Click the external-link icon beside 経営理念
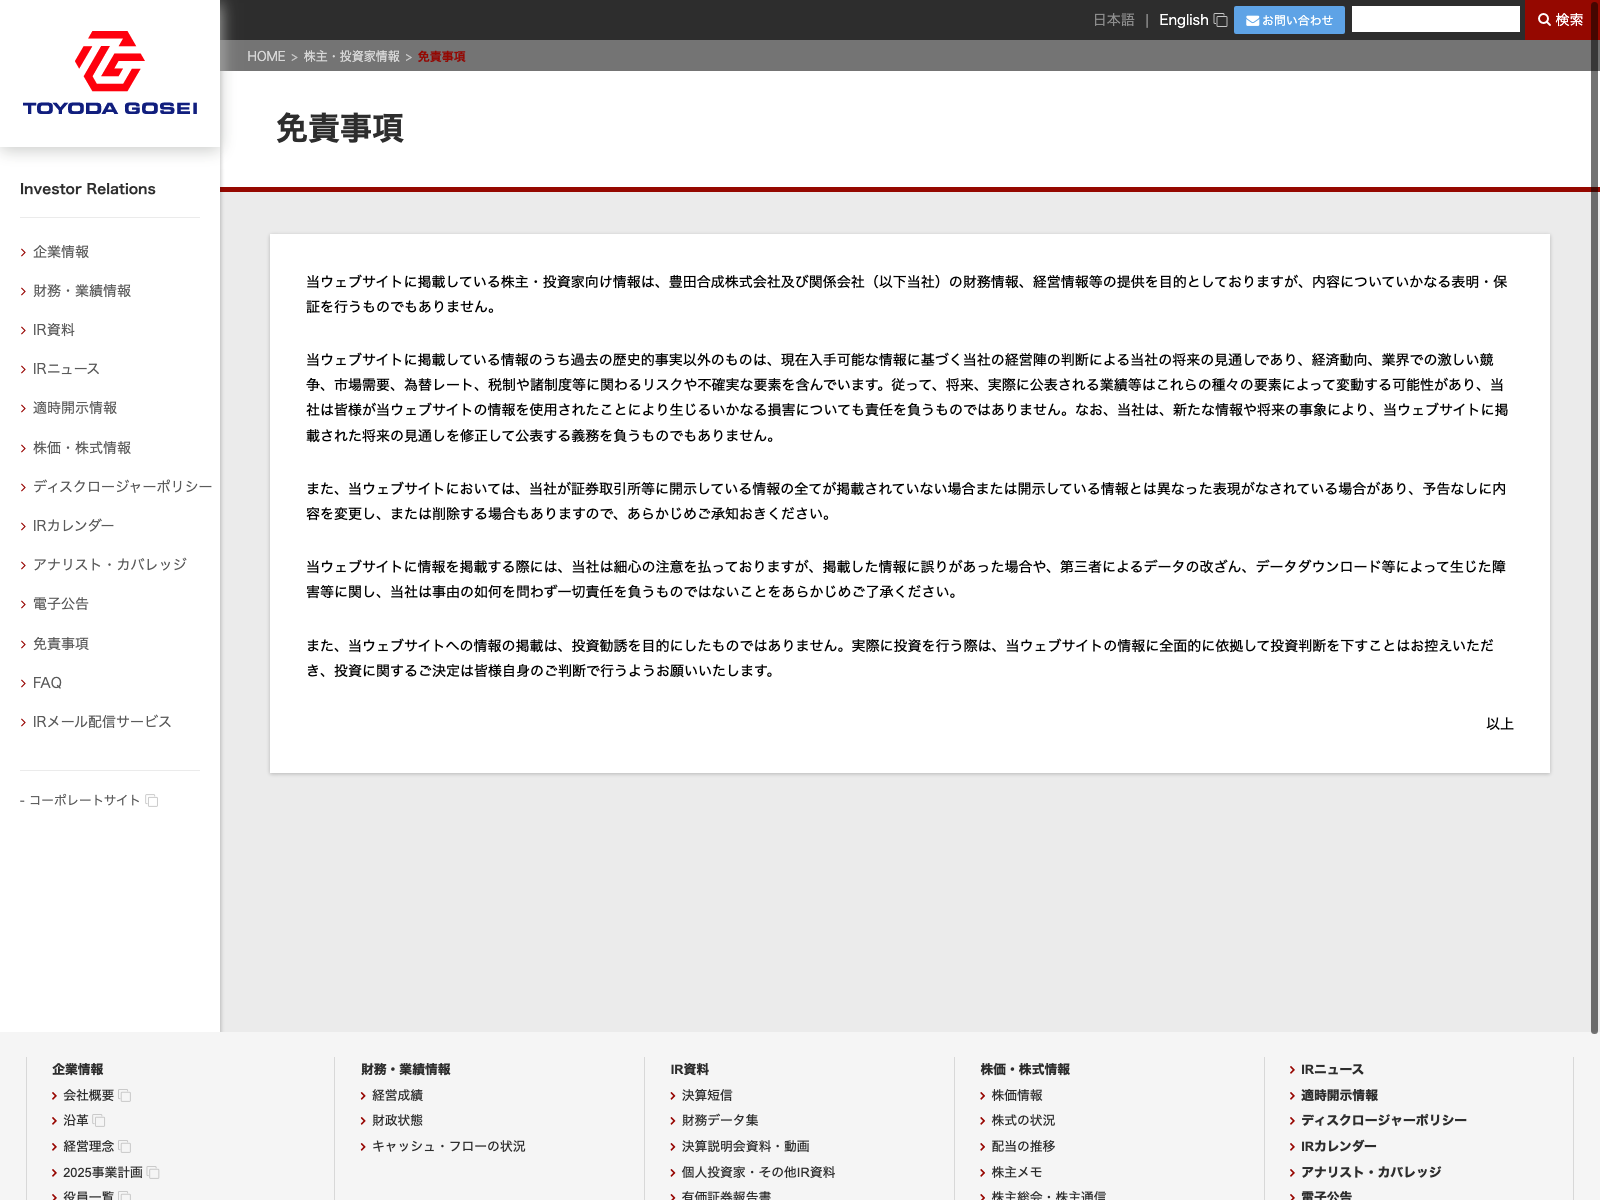 click(125, 1147)
